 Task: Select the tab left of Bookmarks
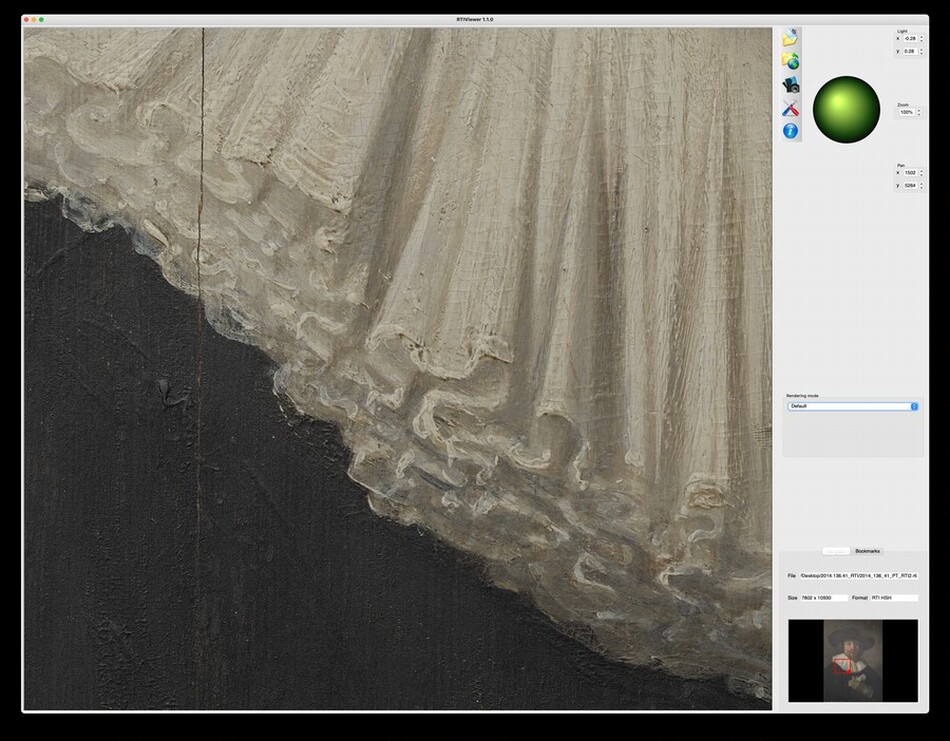point(836,551)
